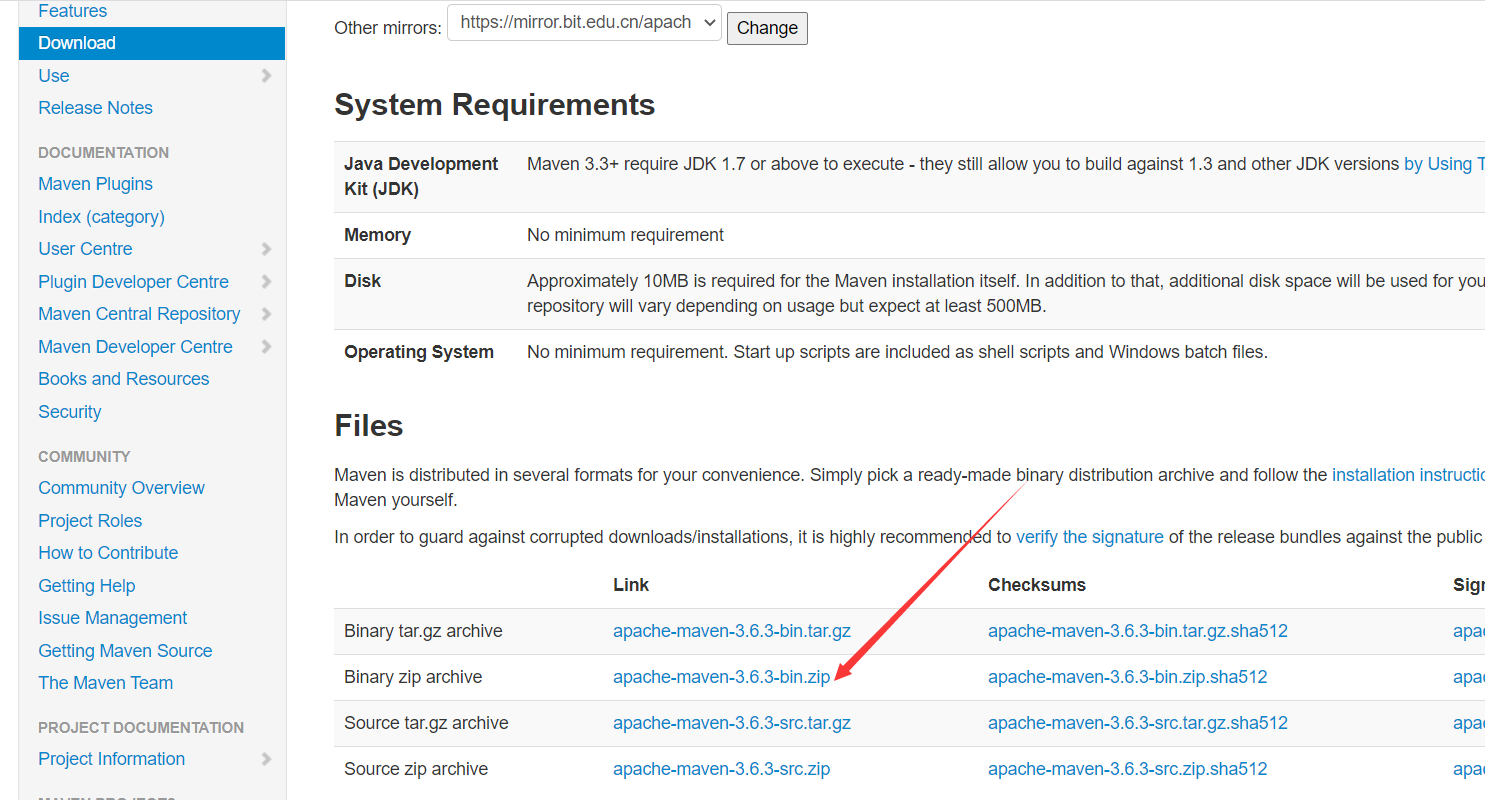Click the 'System Requirements' heading
Screen dimensions: 1485x800
click(x=495, y=105)
